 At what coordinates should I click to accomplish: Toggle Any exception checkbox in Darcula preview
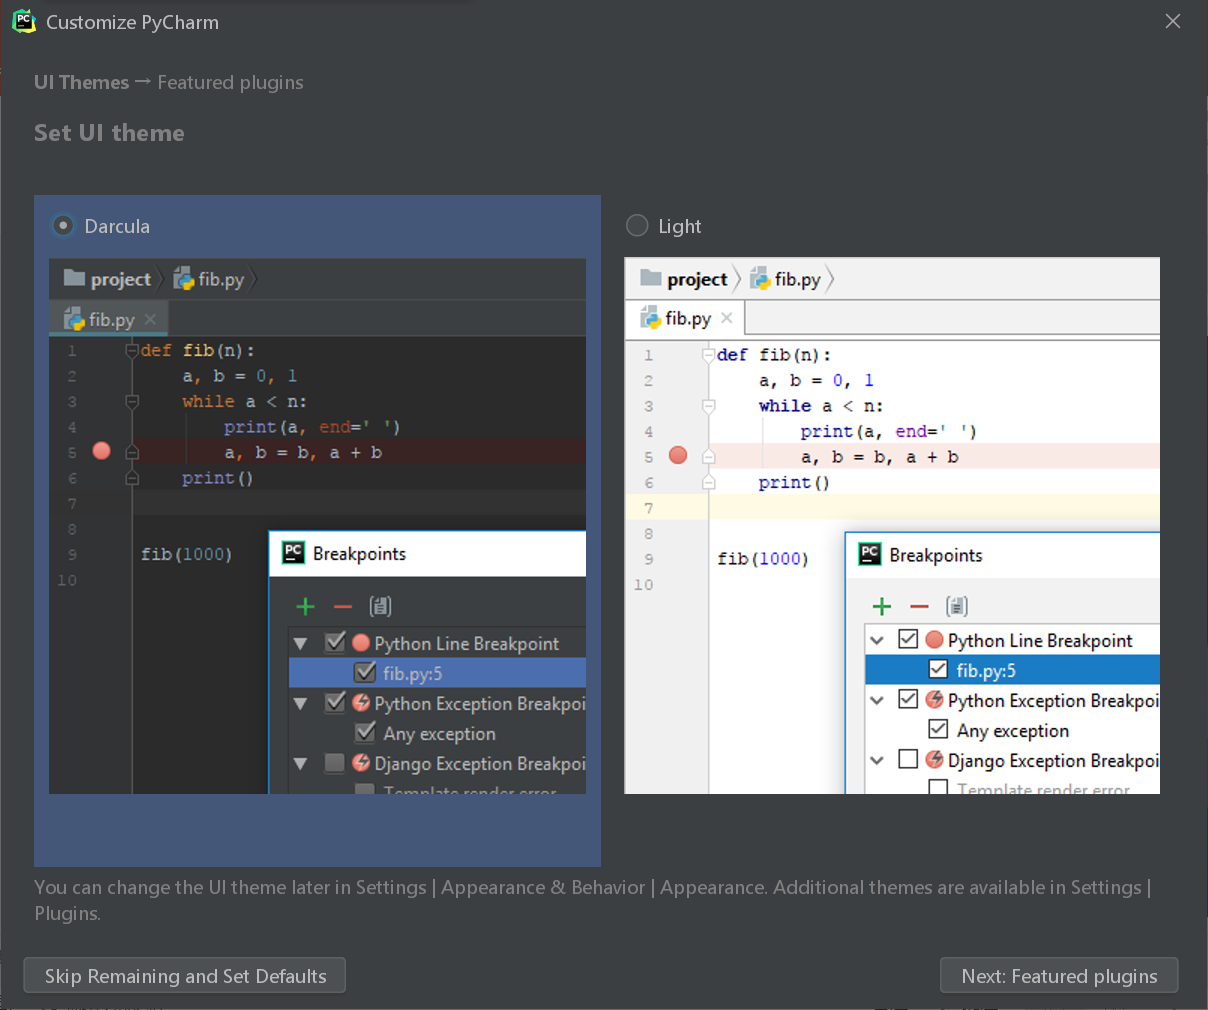(x=365, y=732)
